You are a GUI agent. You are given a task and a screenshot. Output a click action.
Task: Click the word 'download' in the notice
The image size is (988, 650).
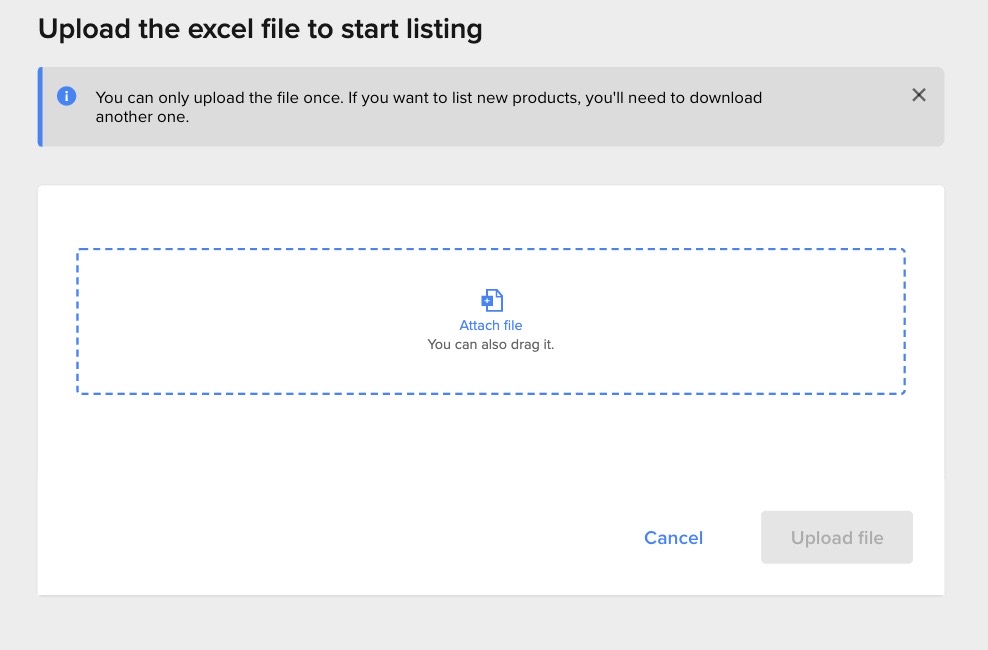click(725, 98)
